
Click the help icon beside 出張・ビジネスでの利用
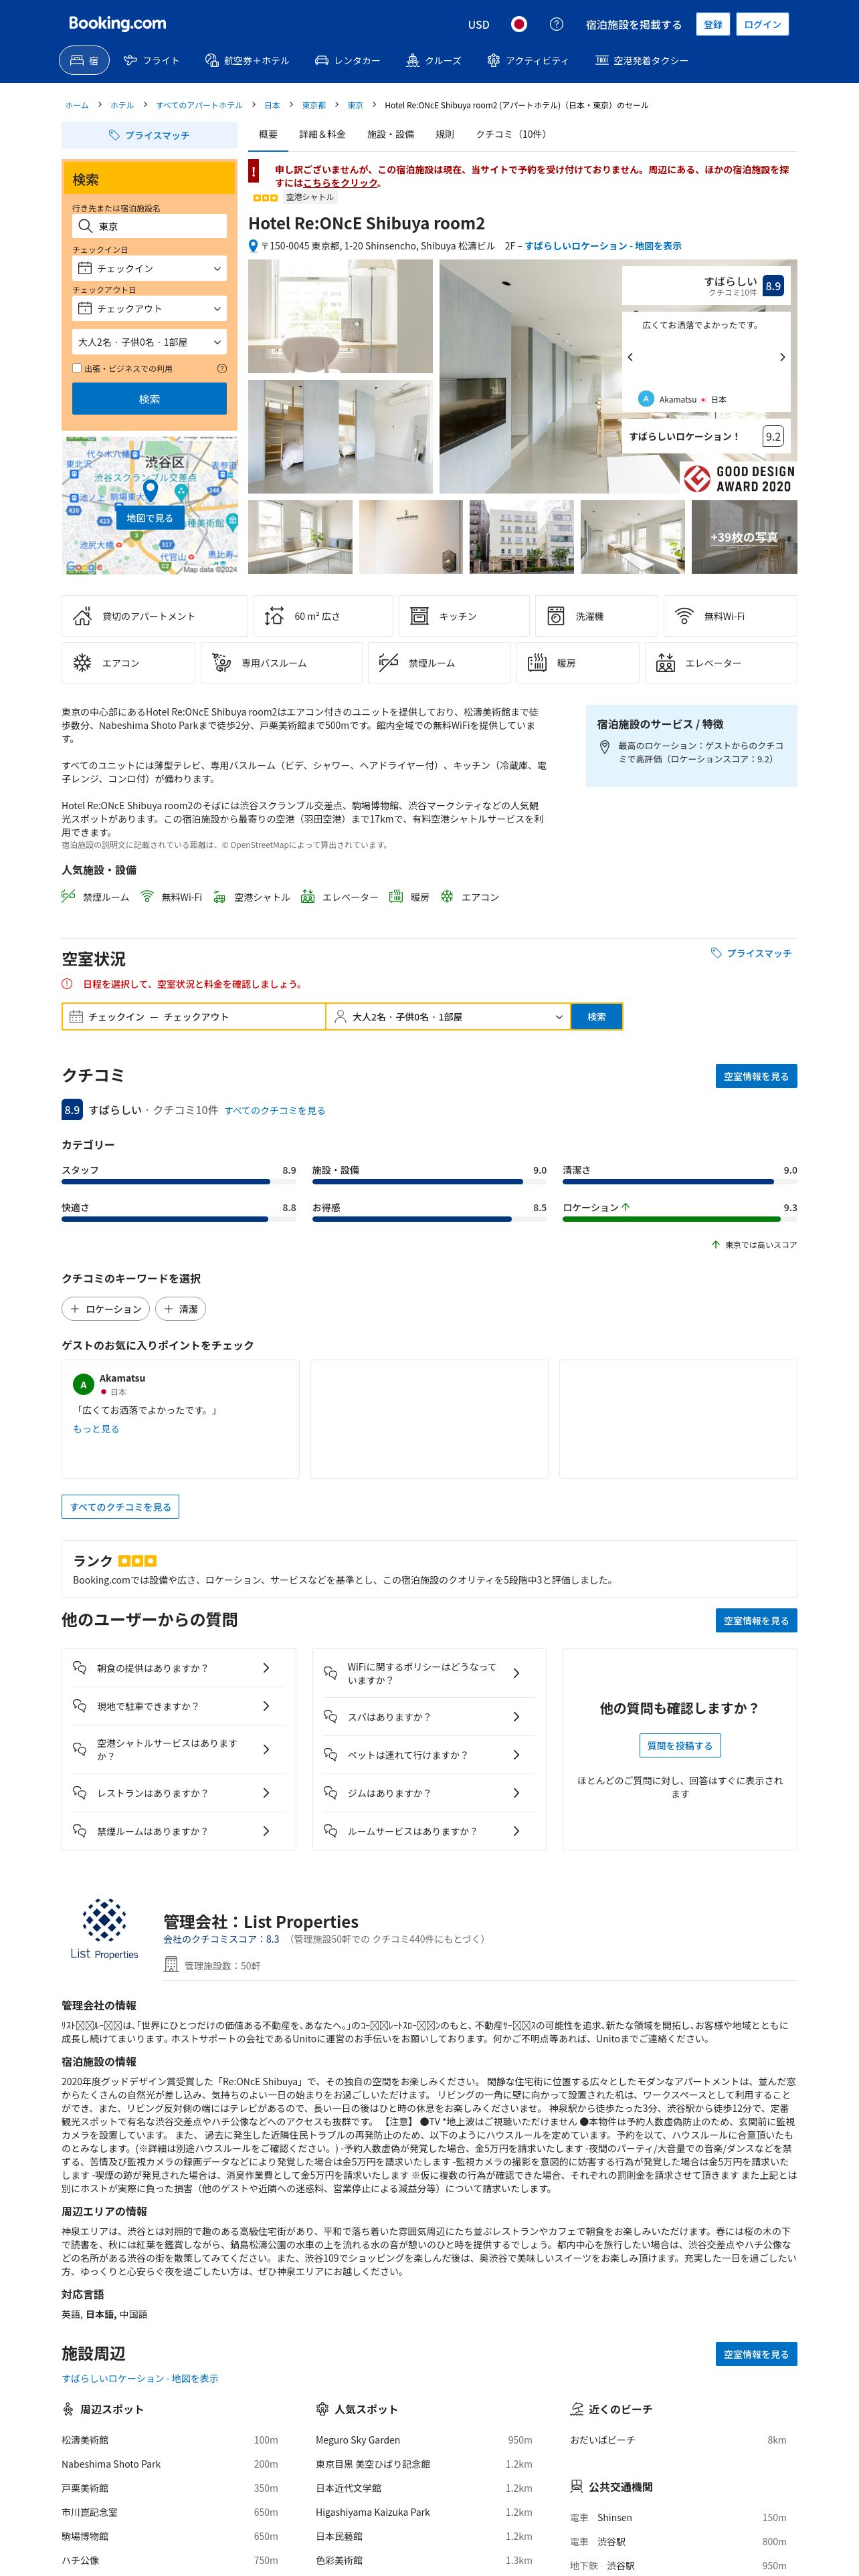tap(221, 368)
